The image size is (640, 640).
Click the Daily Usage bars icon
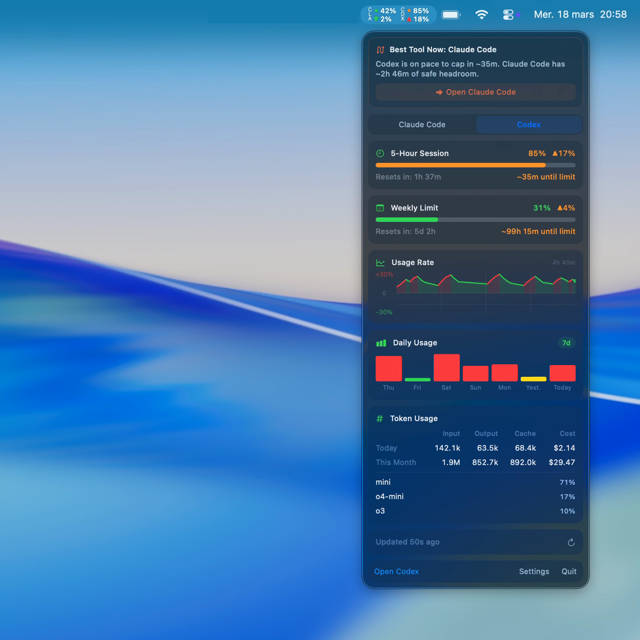[x=381, y=343]
